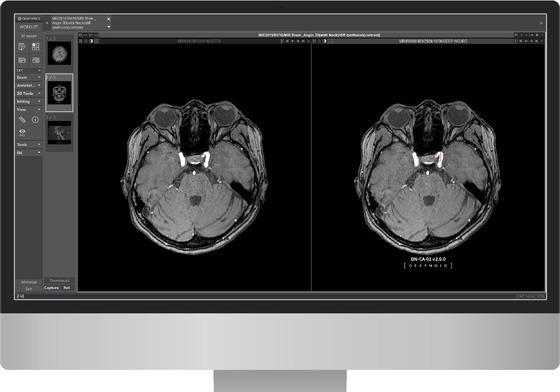The width and height of the screenshot is (560, 392).
Task: Open the study tab dropdown arrow
Action: [109, 27]
